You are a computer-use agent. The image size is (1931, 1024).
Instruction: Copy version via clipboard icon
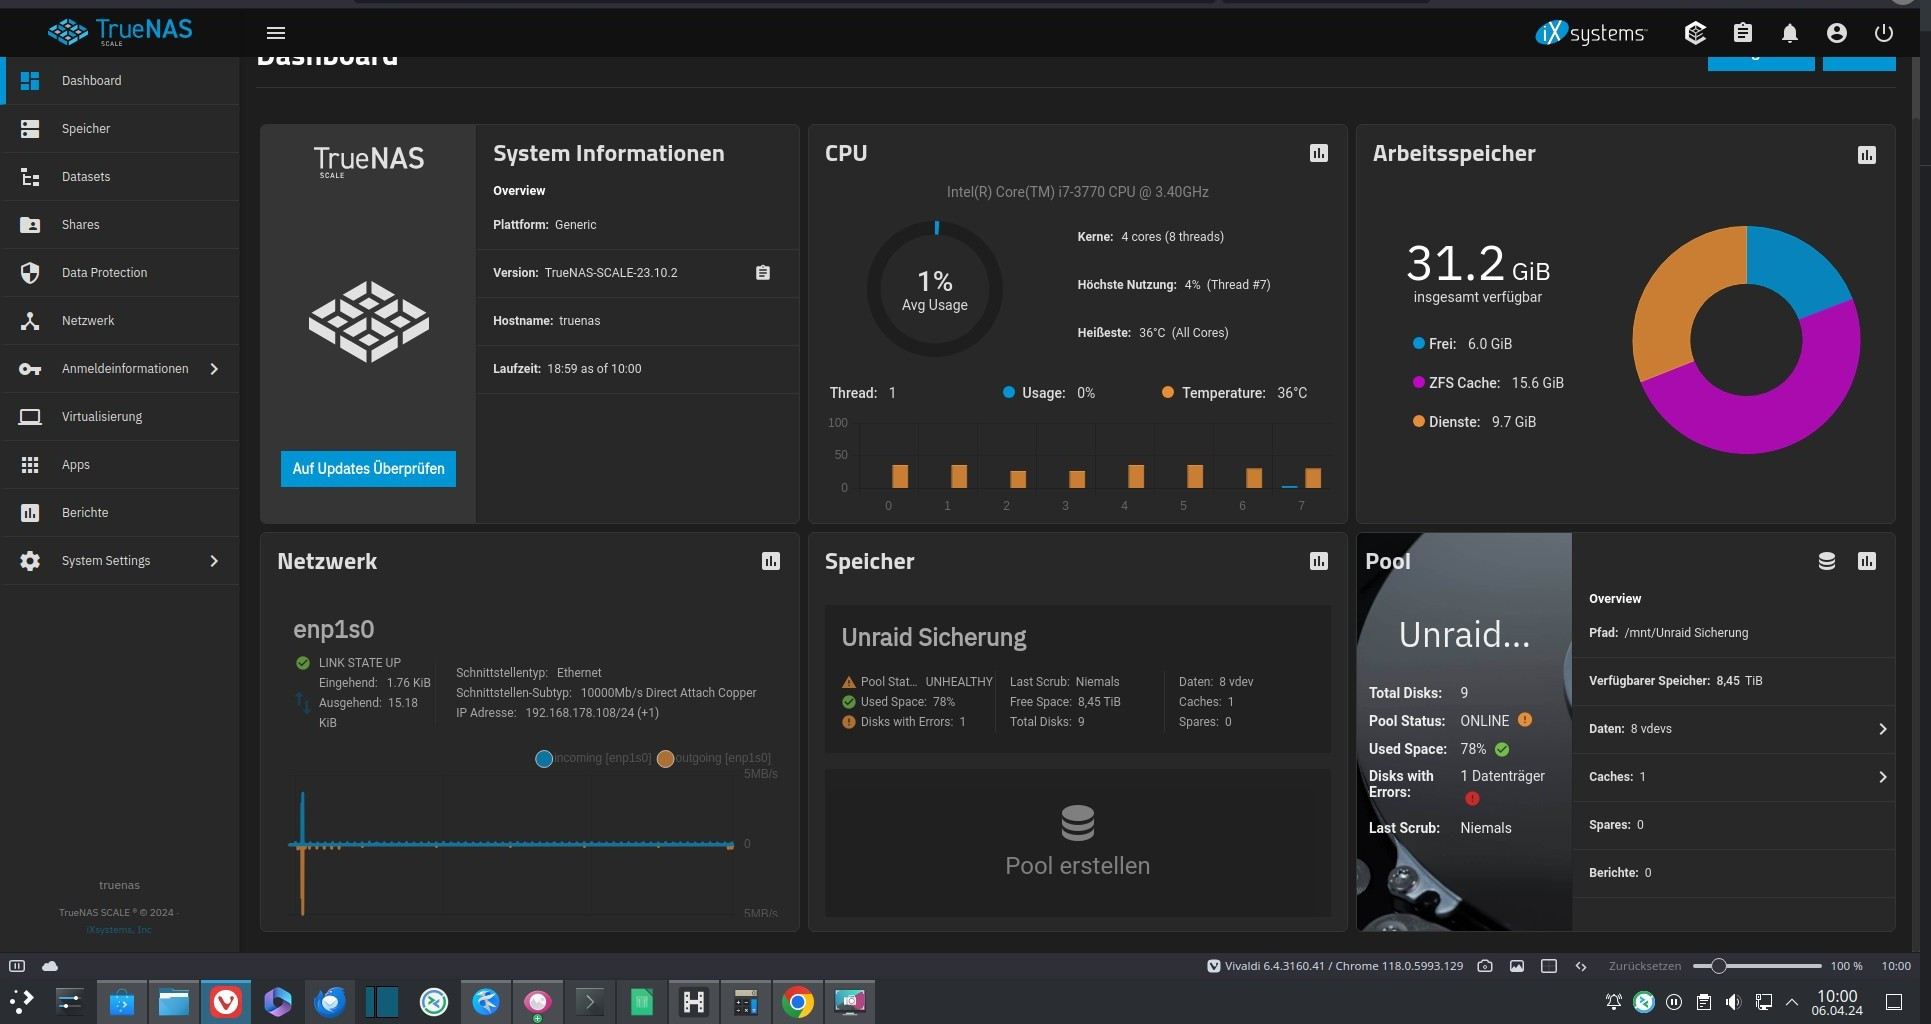[x=763, y=273]
